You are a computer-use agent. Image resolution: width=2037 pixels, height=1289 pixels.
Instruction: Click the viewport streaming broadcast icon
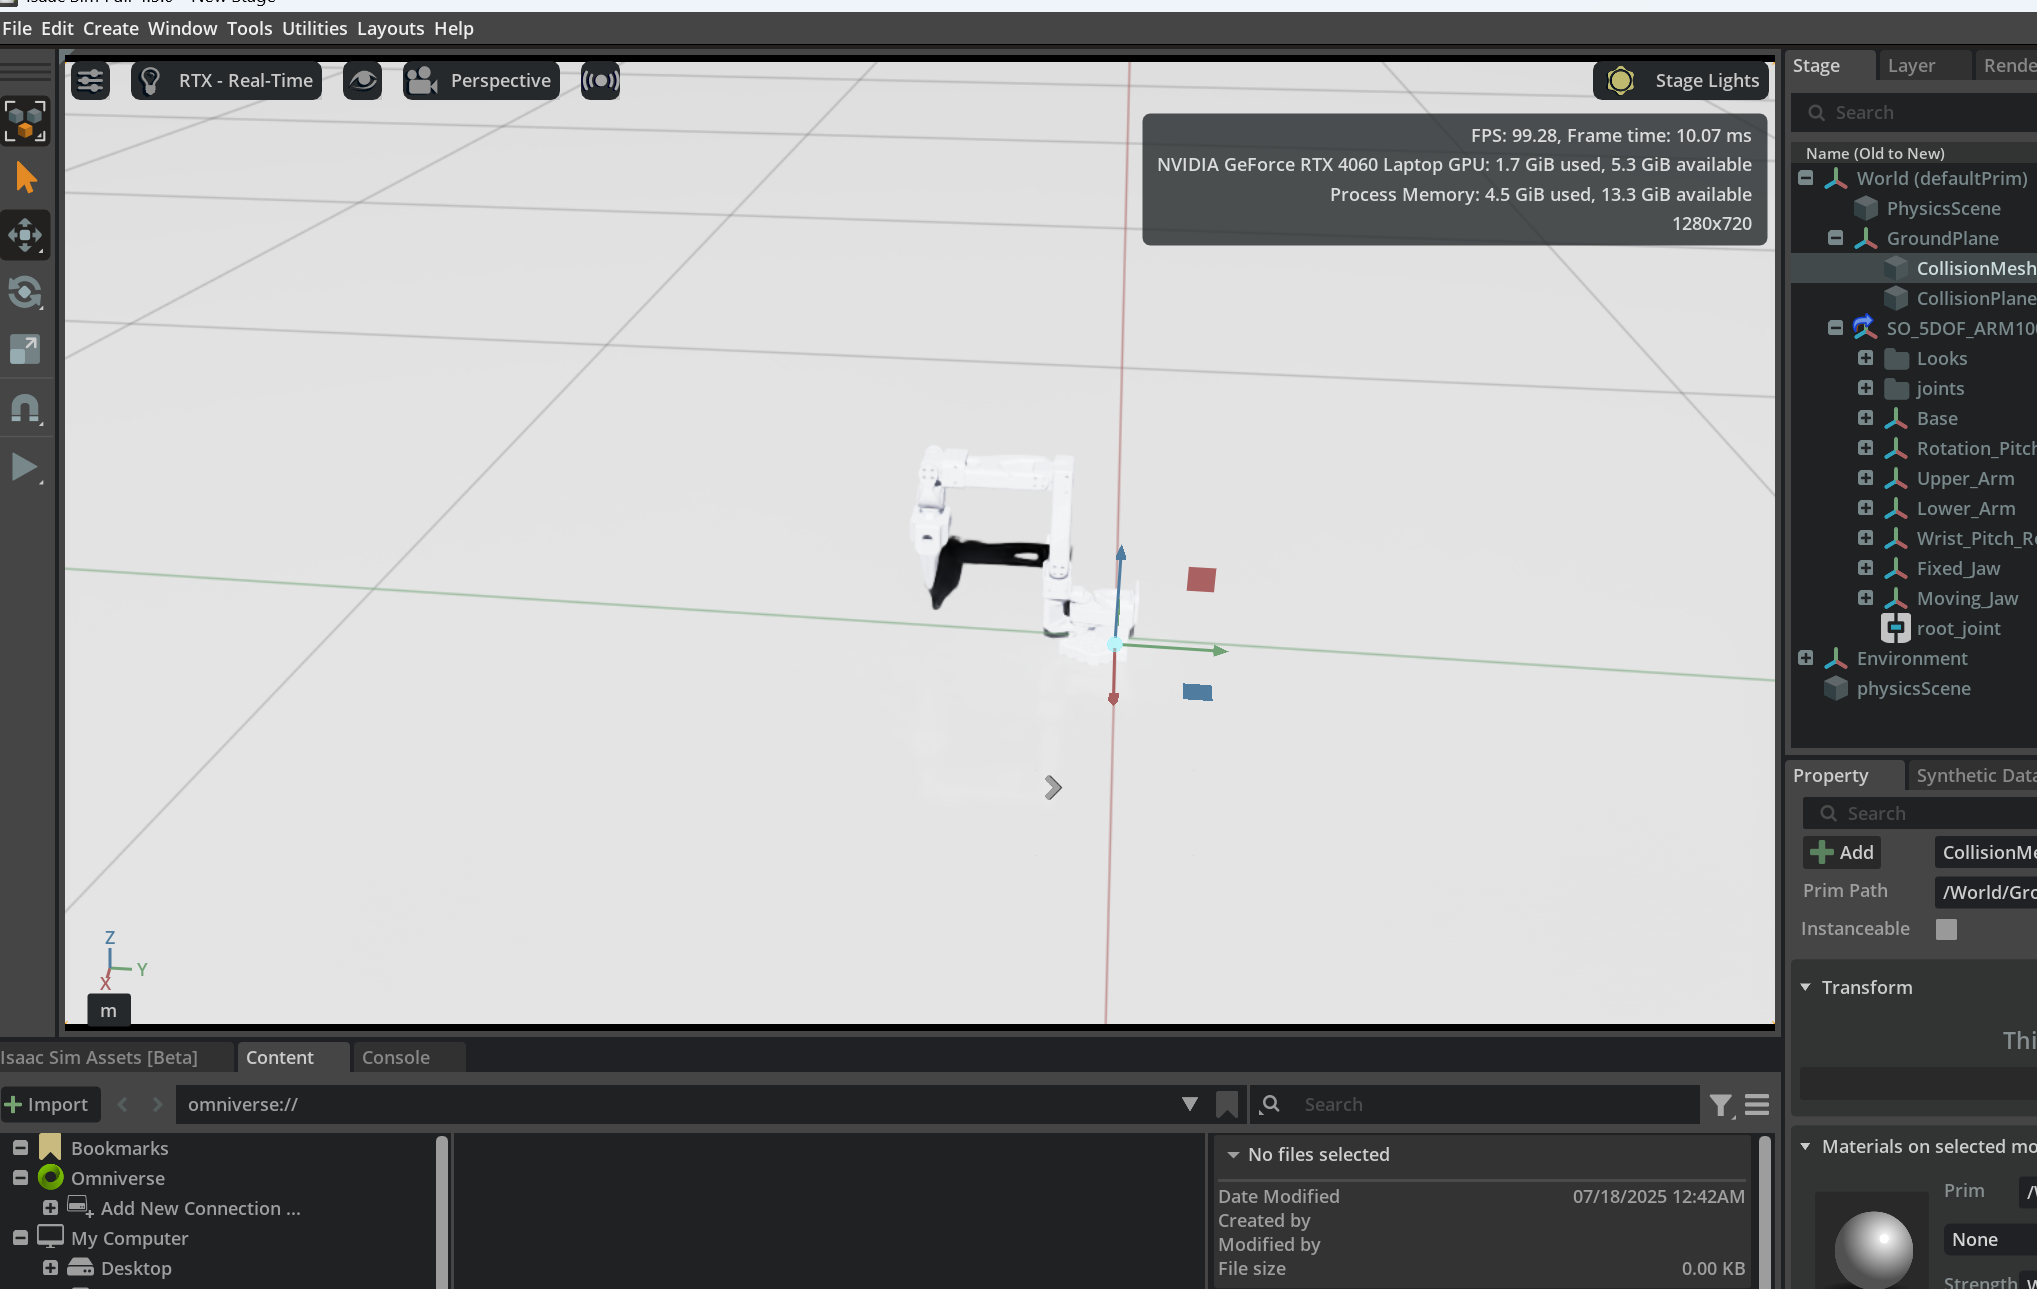point(600,80)
